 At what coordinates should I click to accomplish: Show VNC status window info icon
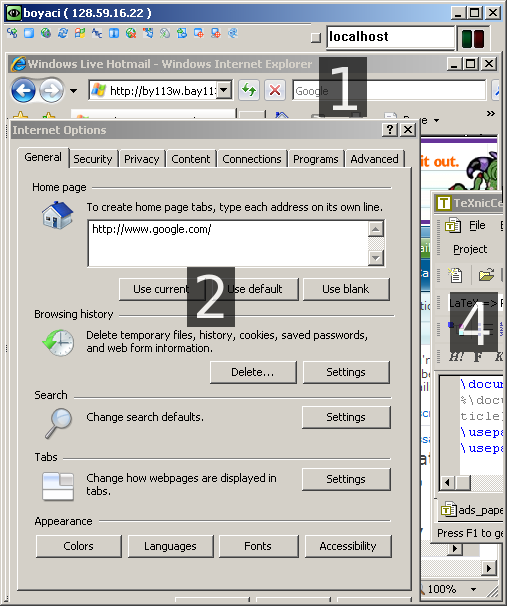click(x=114, y=33)
